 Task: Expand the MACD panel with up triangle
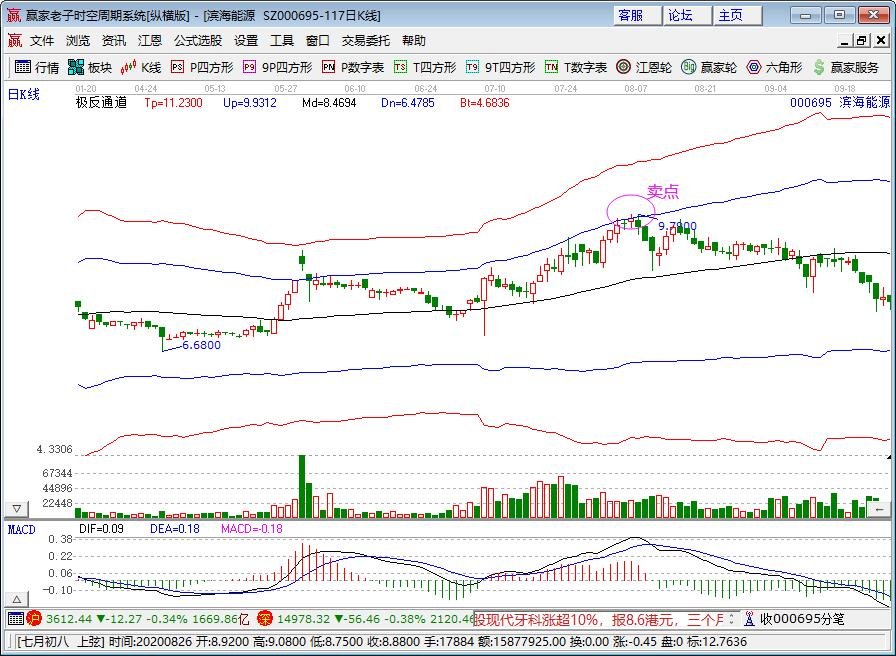[x=17, y=599]
